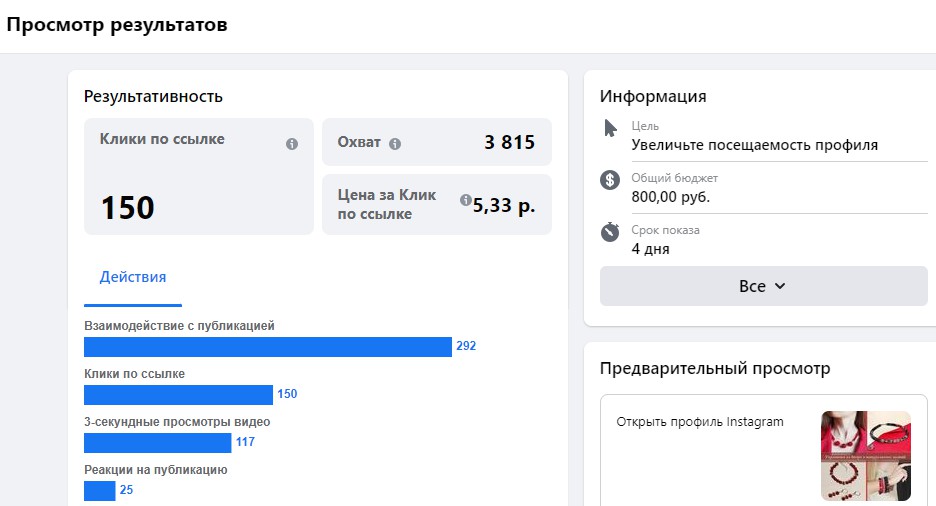
Task: Click the dollar icon beside Общий бюджет
Action: 610,181
